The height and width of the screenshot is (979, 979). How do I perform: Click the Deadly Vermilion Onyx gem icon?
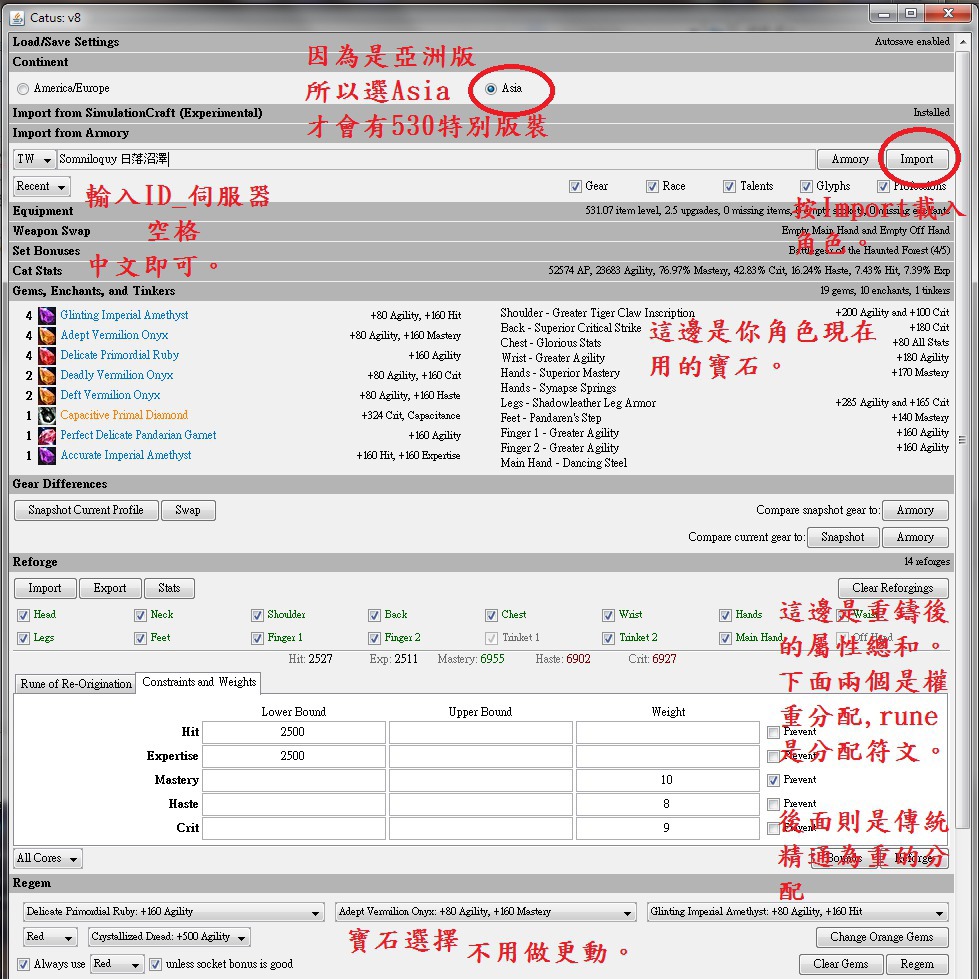[47, 376]
